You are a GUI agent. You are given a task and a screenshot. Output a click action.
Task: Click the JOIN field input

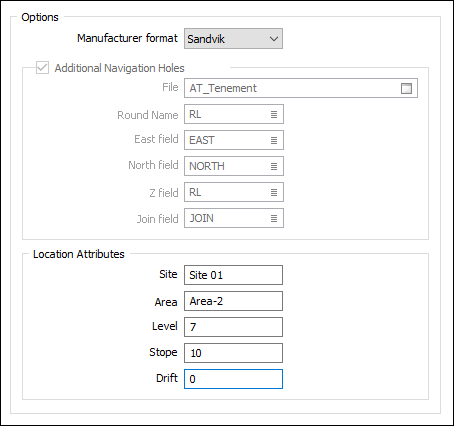[x=234, y=218]
